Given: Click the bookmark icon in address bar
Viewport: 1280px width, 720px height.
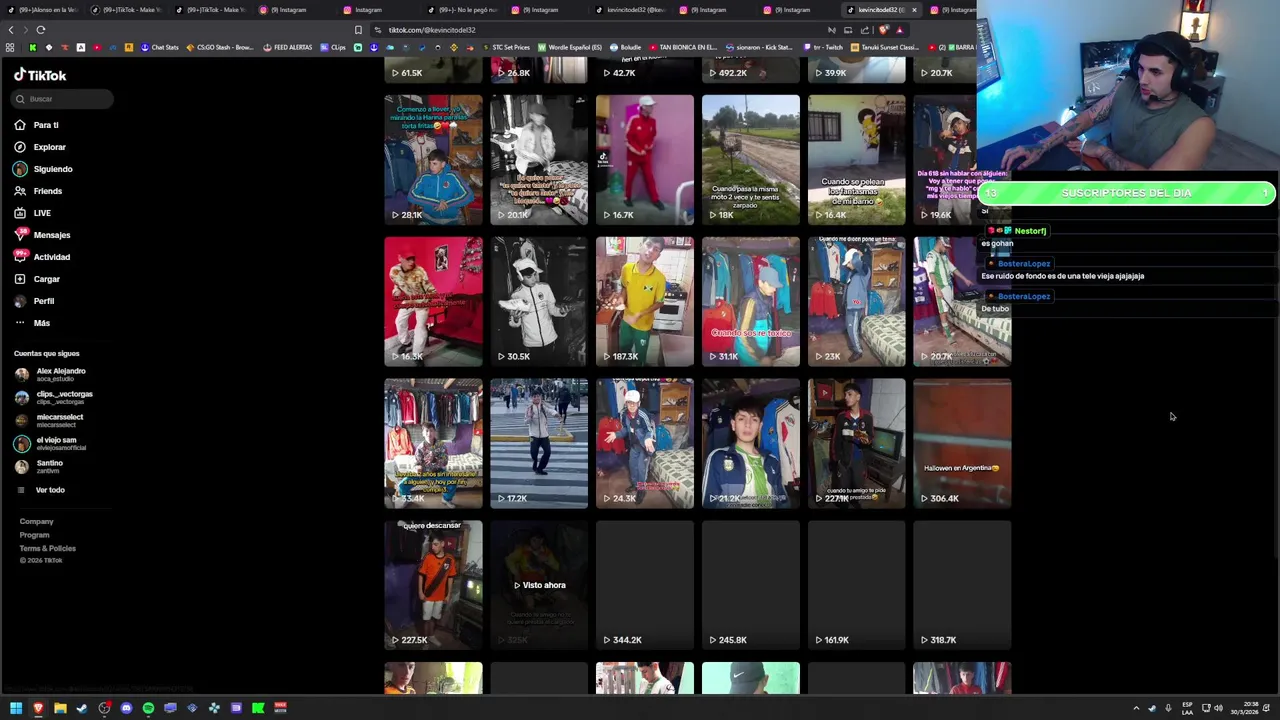Looking at the screenshot, I should [x=358, y=30].
